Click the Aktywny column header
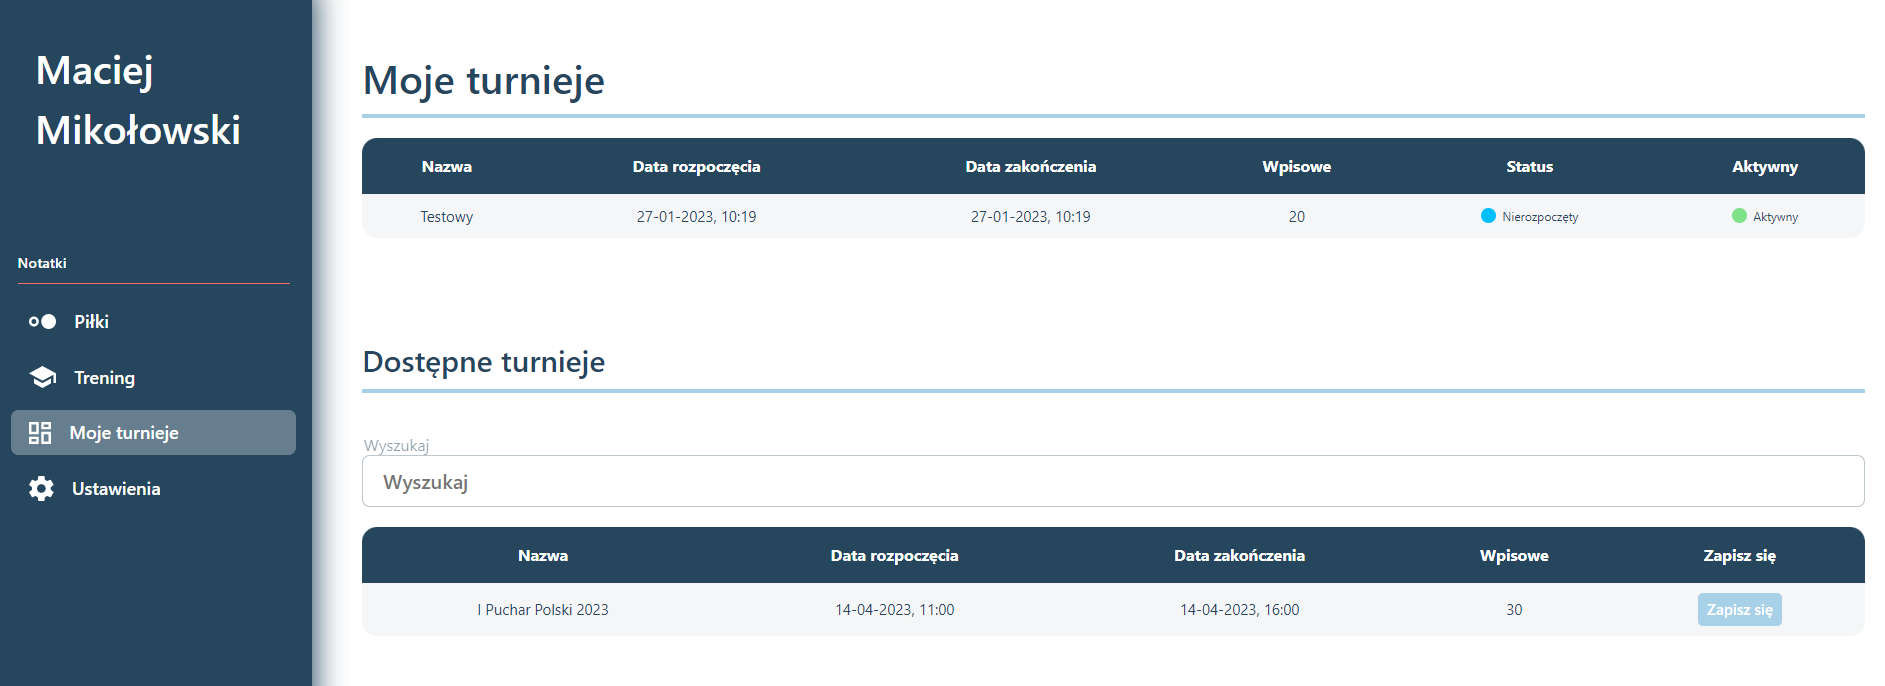 (1764, 167)
